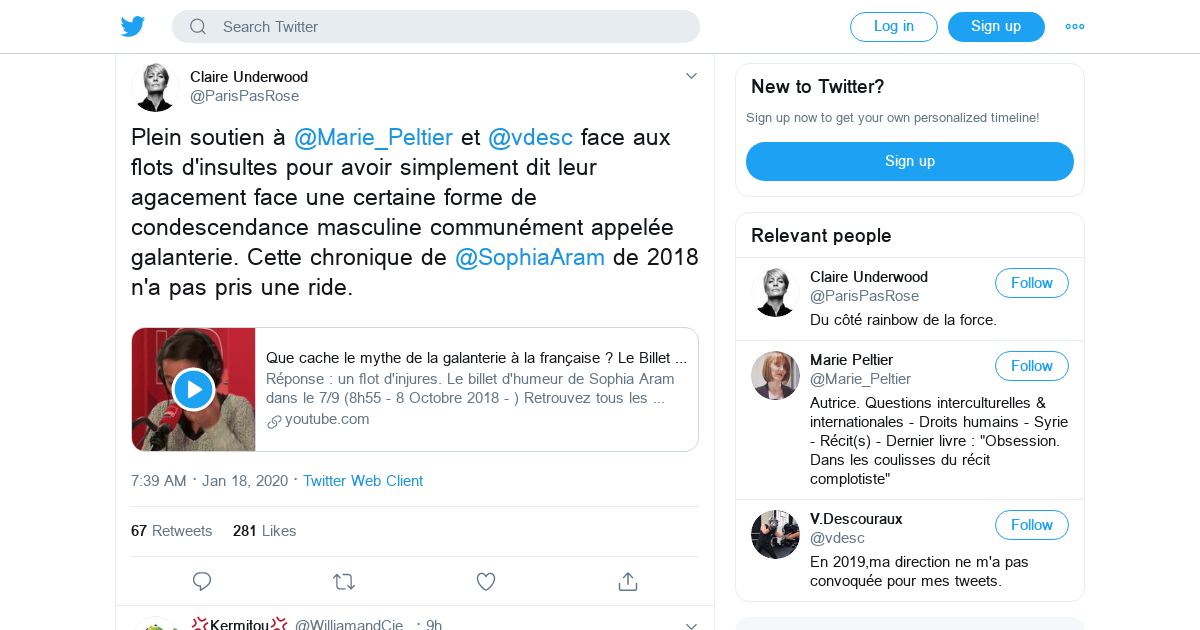This screenshot has height=630, width=1200.
Task: Follow V.Descouraux
Action: (1031, 525)
